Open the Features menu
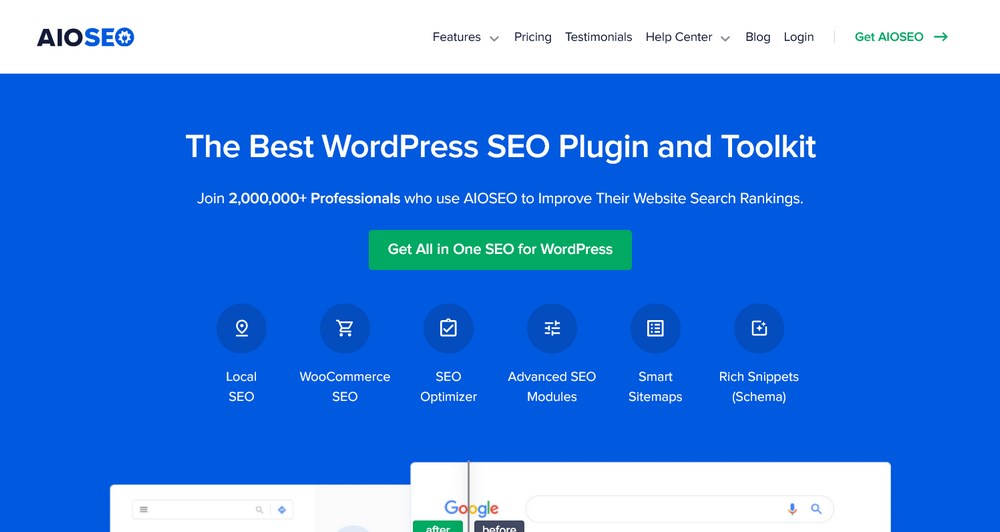This screenshot has height=532, width=1000. click(x=457, y=37)
